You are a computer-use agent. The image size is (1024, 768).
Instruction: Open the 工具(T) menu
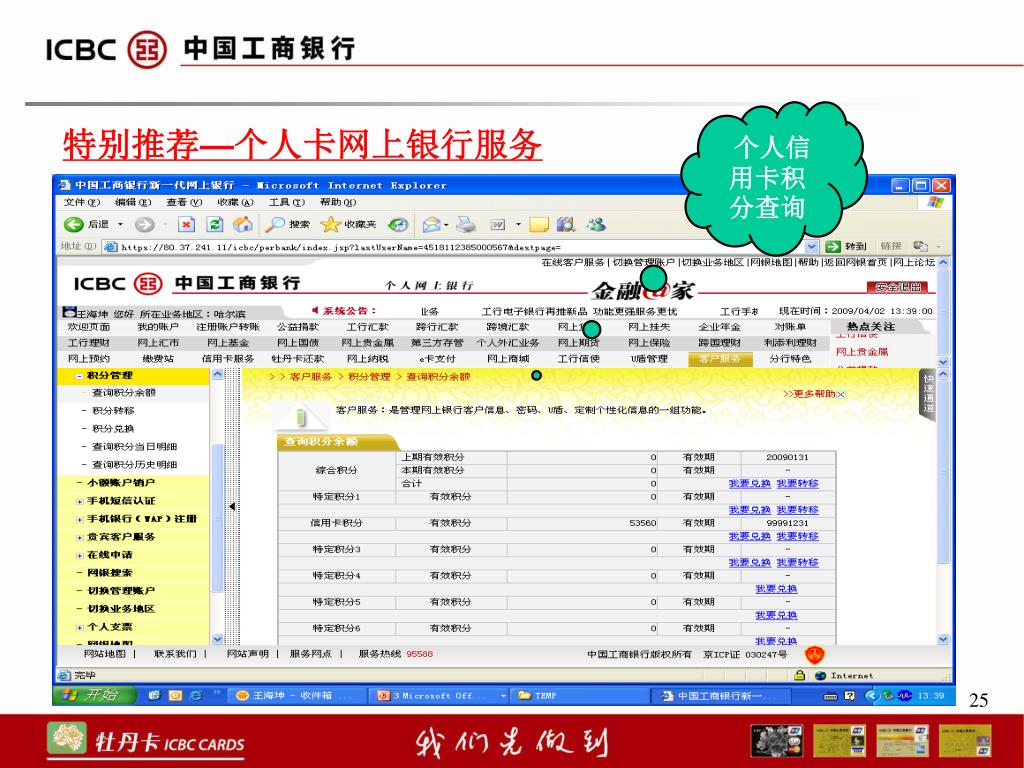pos(287,202)
